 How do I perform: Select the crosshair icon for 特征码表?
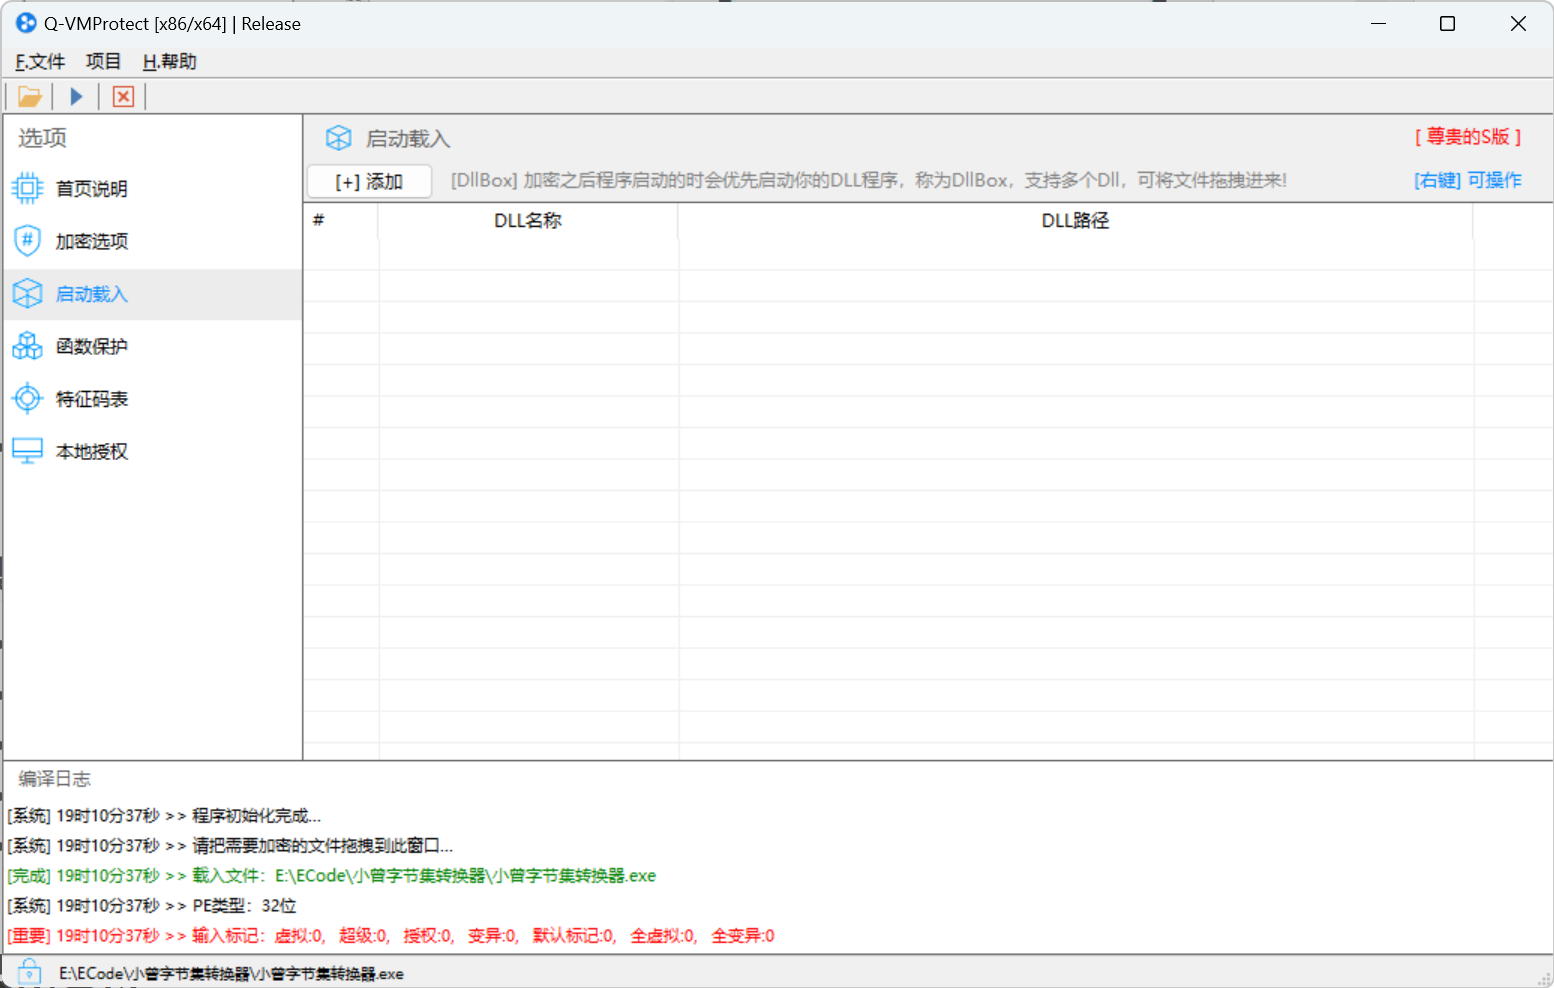coord(27,399)
